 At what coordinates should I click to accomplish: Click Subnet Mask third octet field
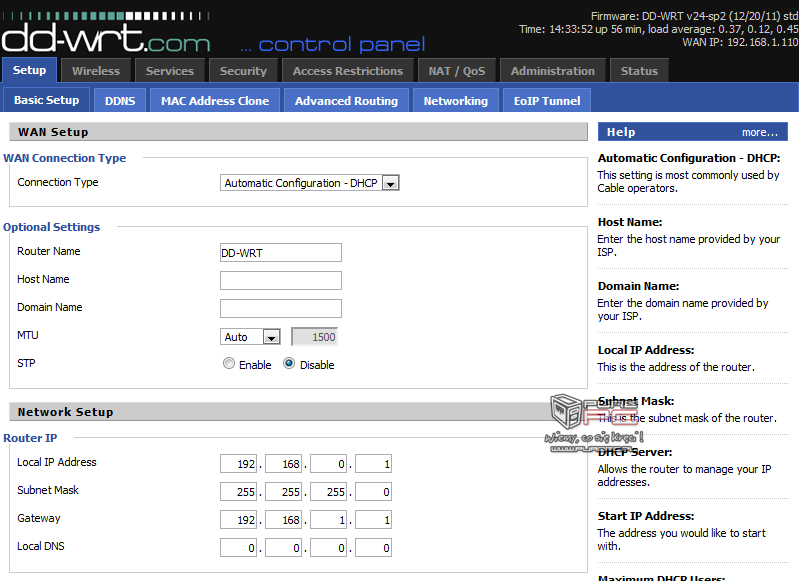329,492
